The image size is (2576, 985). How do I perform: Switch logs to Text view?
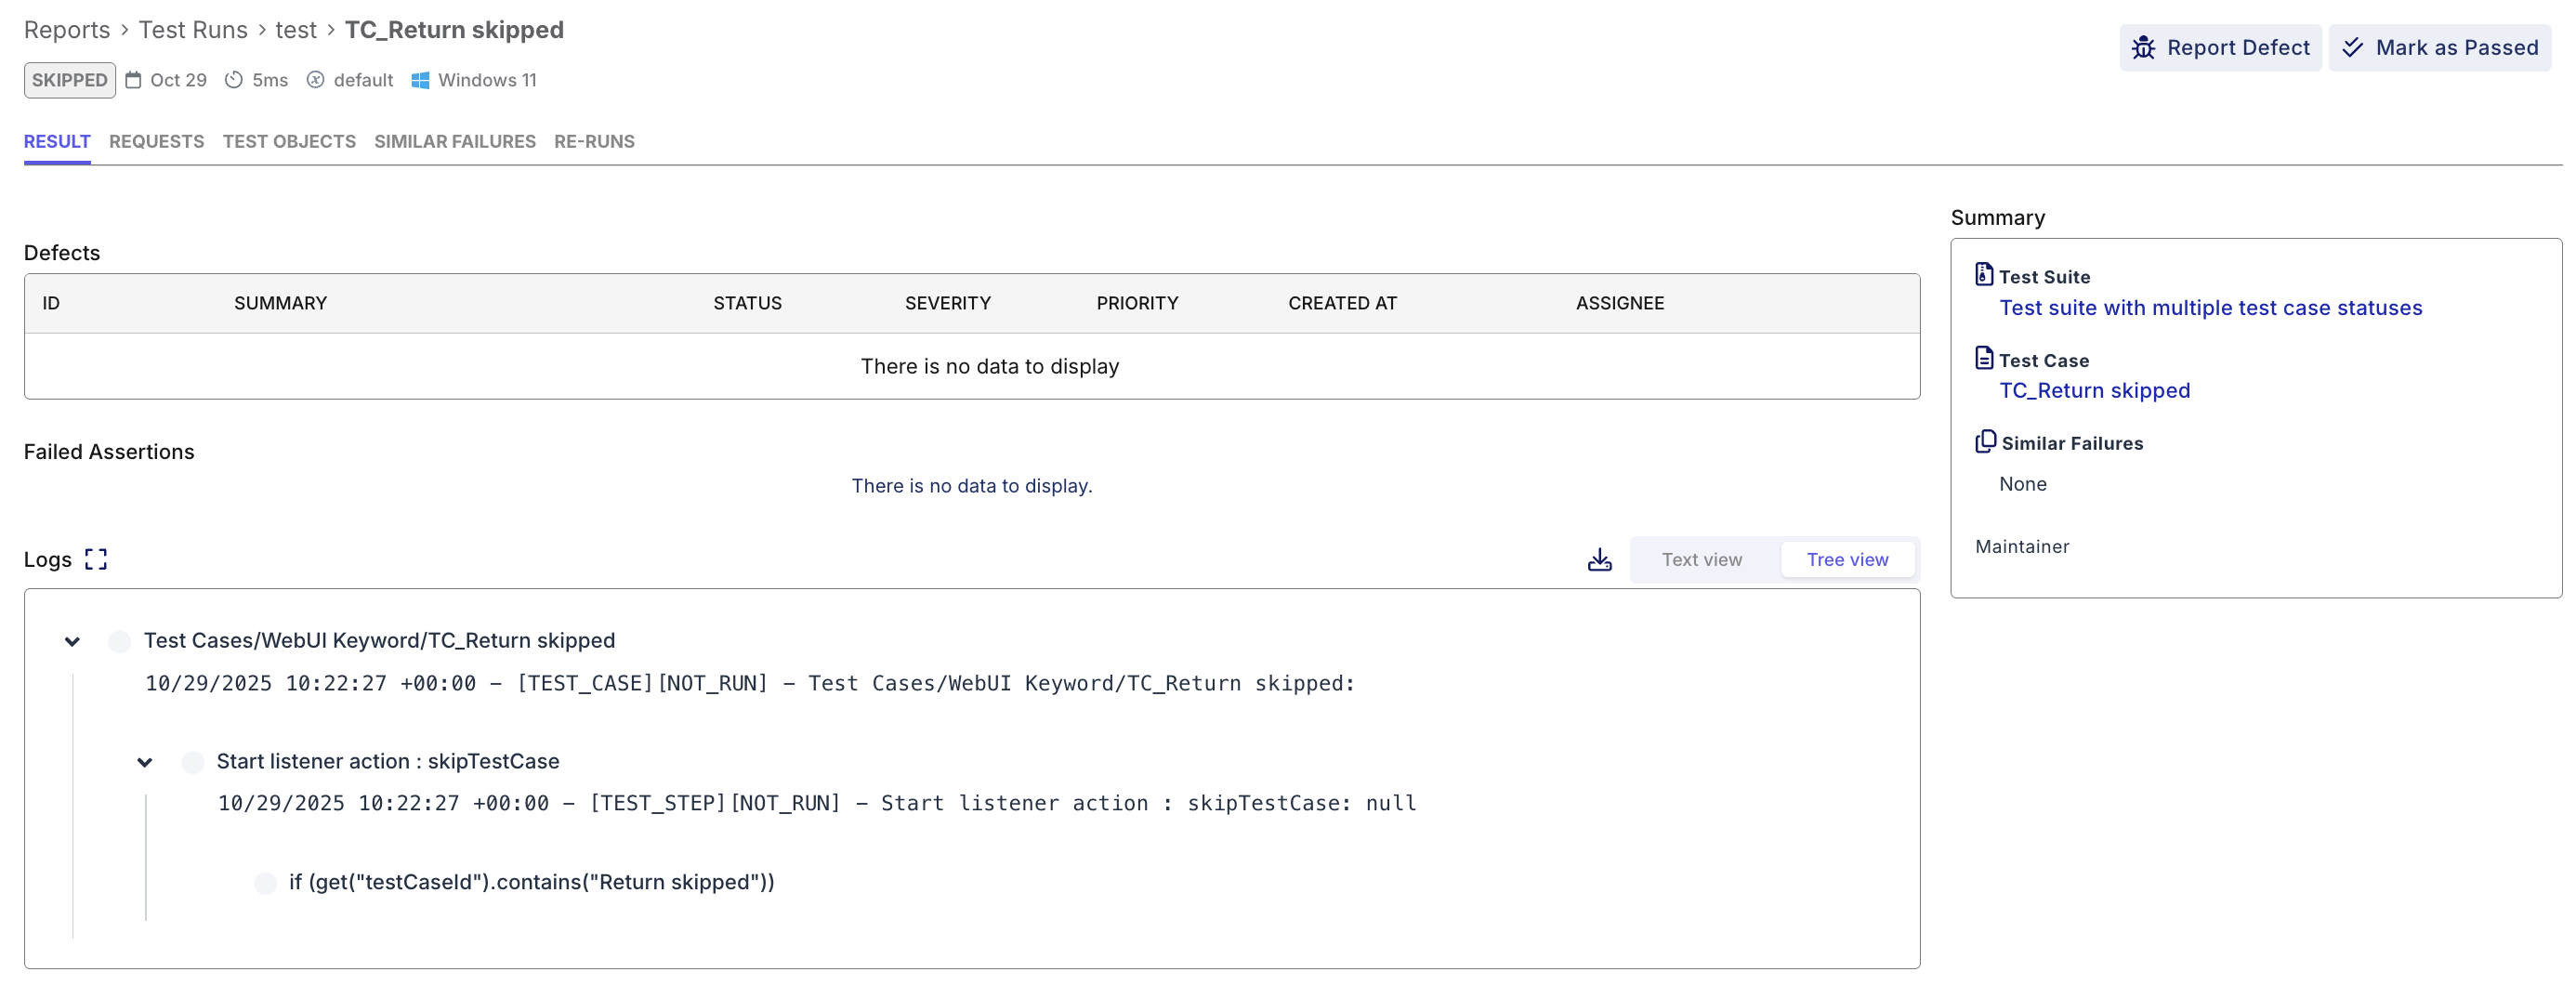point(1702,559)
